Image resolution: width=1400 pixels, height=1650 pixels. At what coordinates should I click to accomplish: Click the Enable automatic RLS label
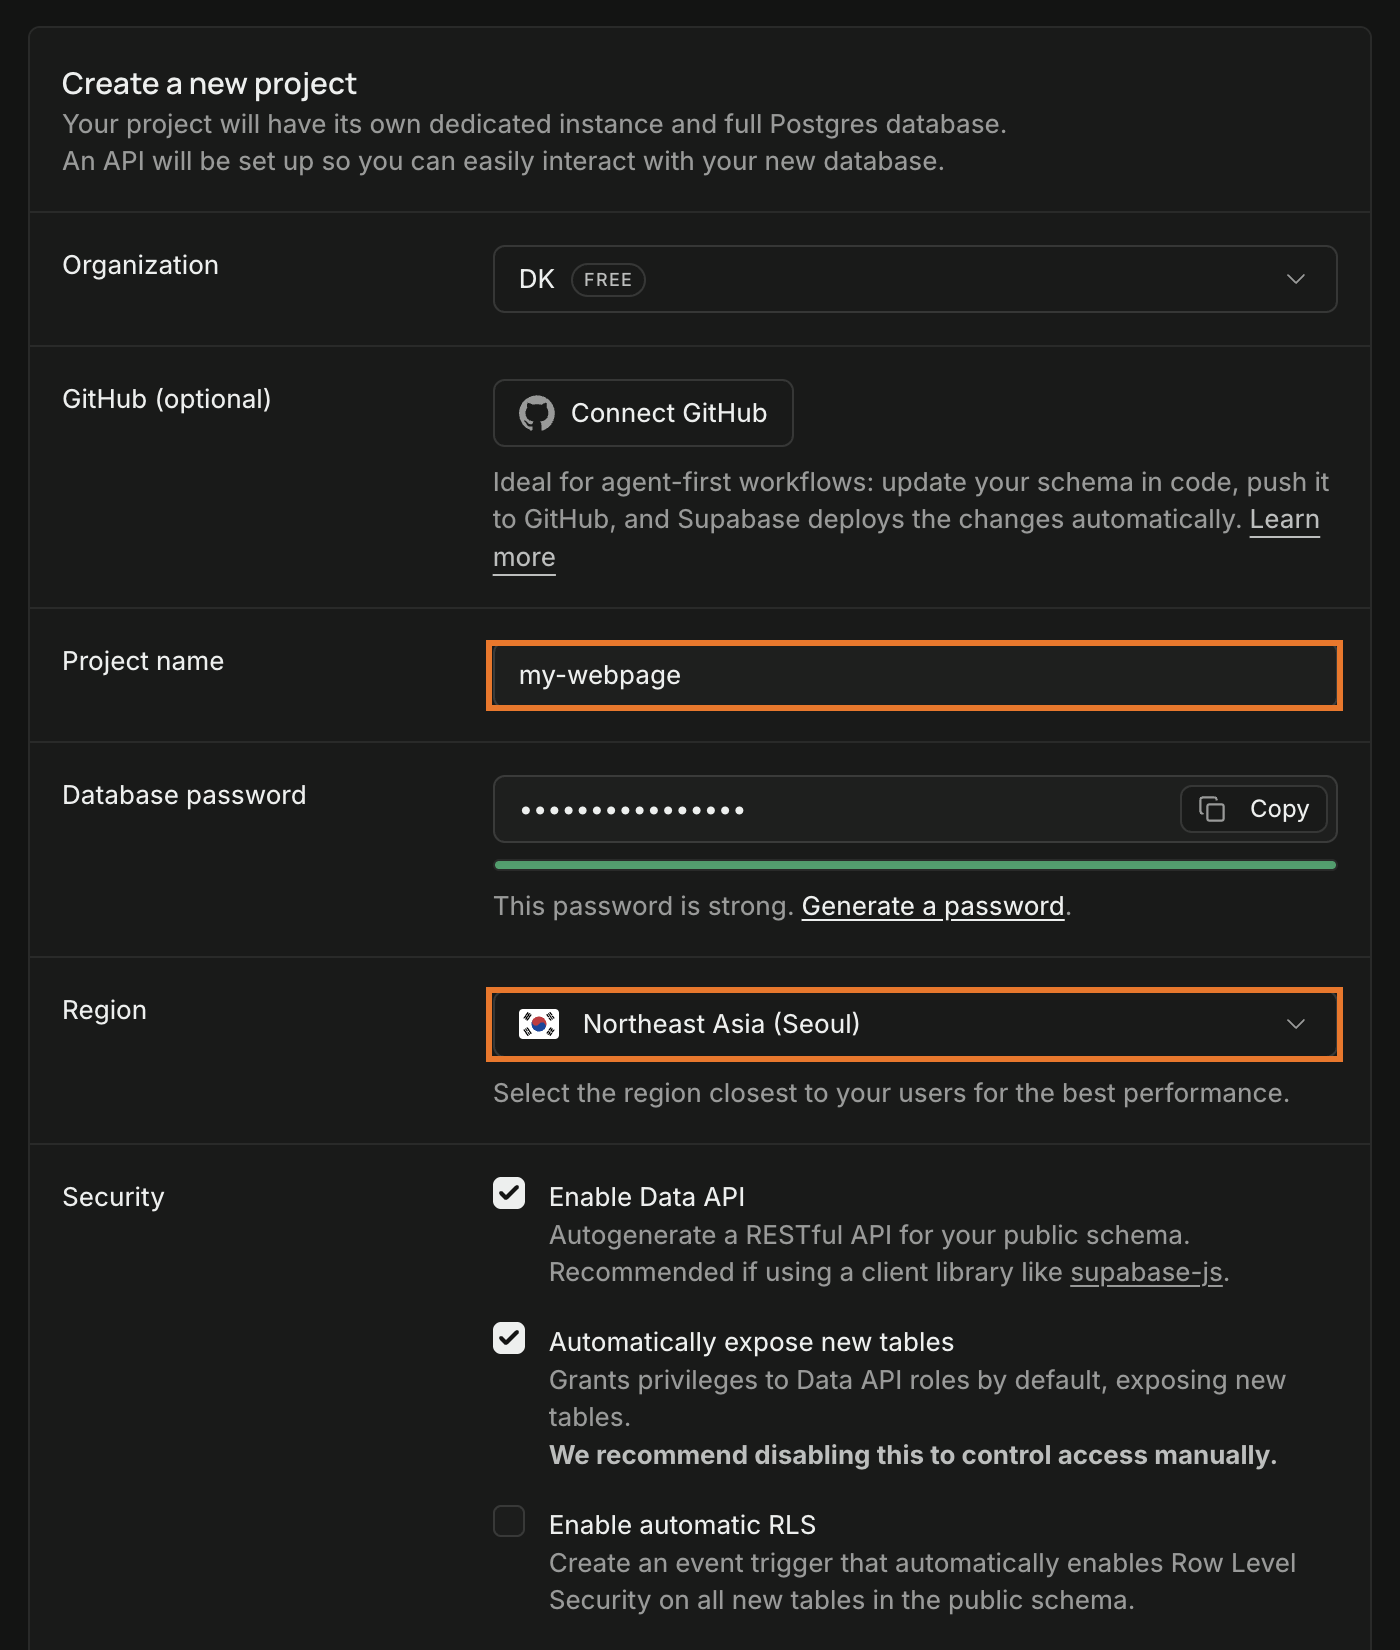(682, 1525)
